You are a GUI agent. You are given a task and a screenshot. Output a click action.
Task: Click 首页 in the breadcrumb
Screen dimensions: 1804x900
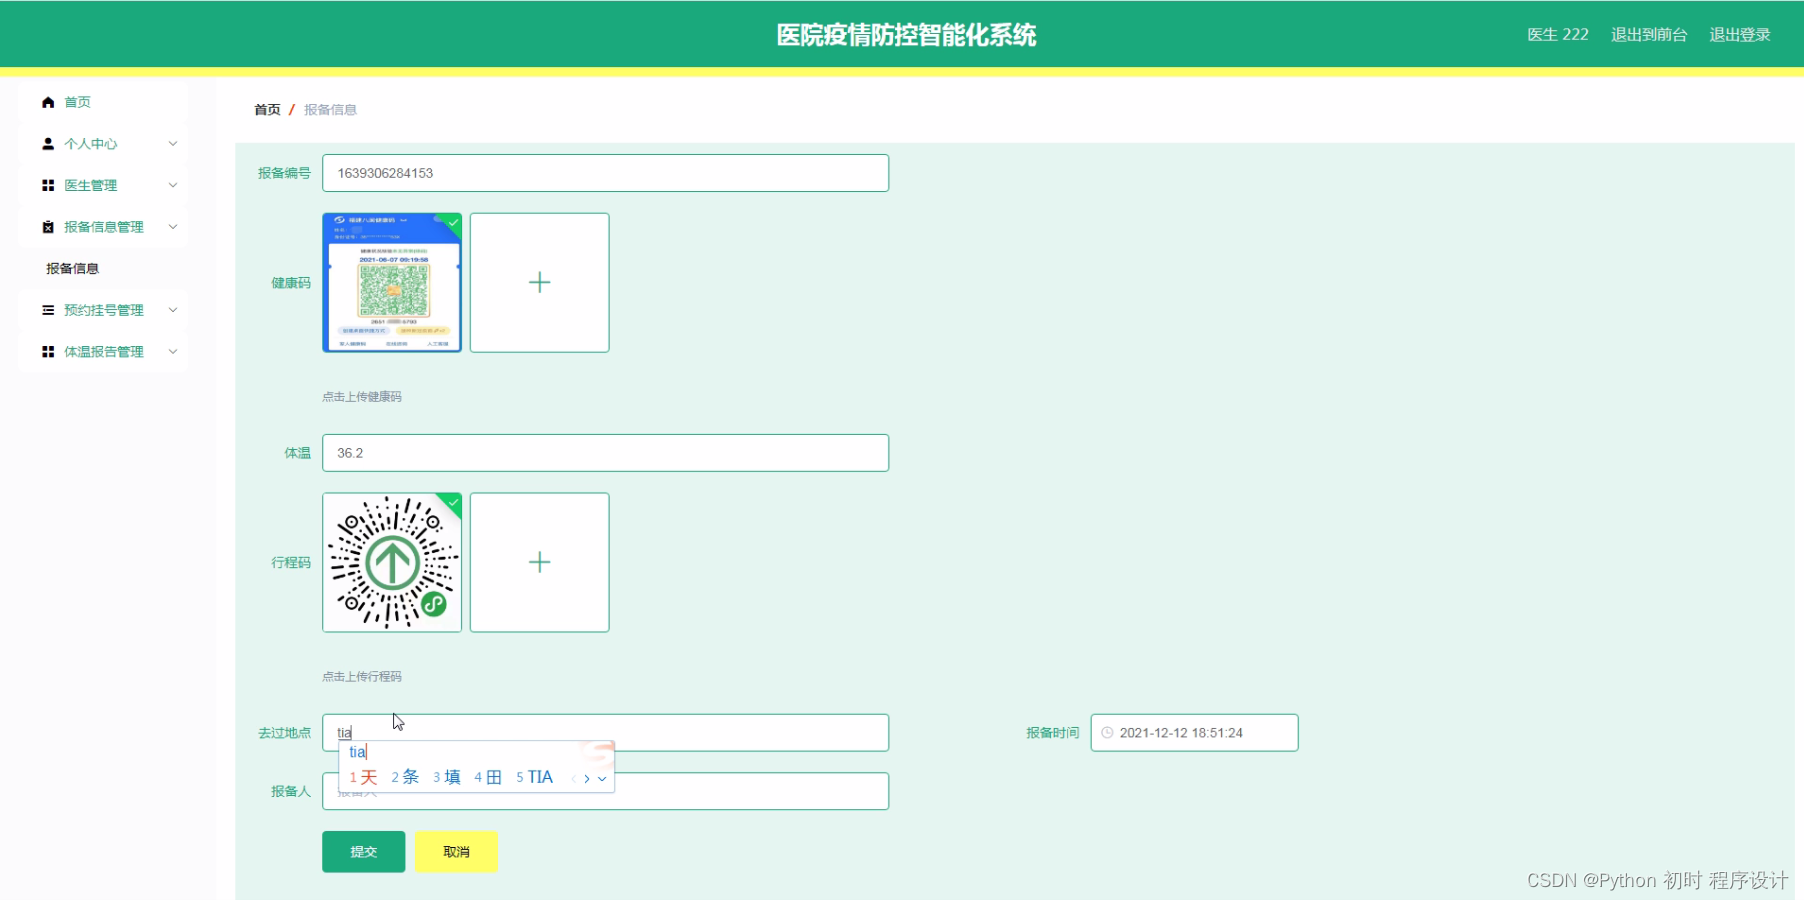click(267, 110)
